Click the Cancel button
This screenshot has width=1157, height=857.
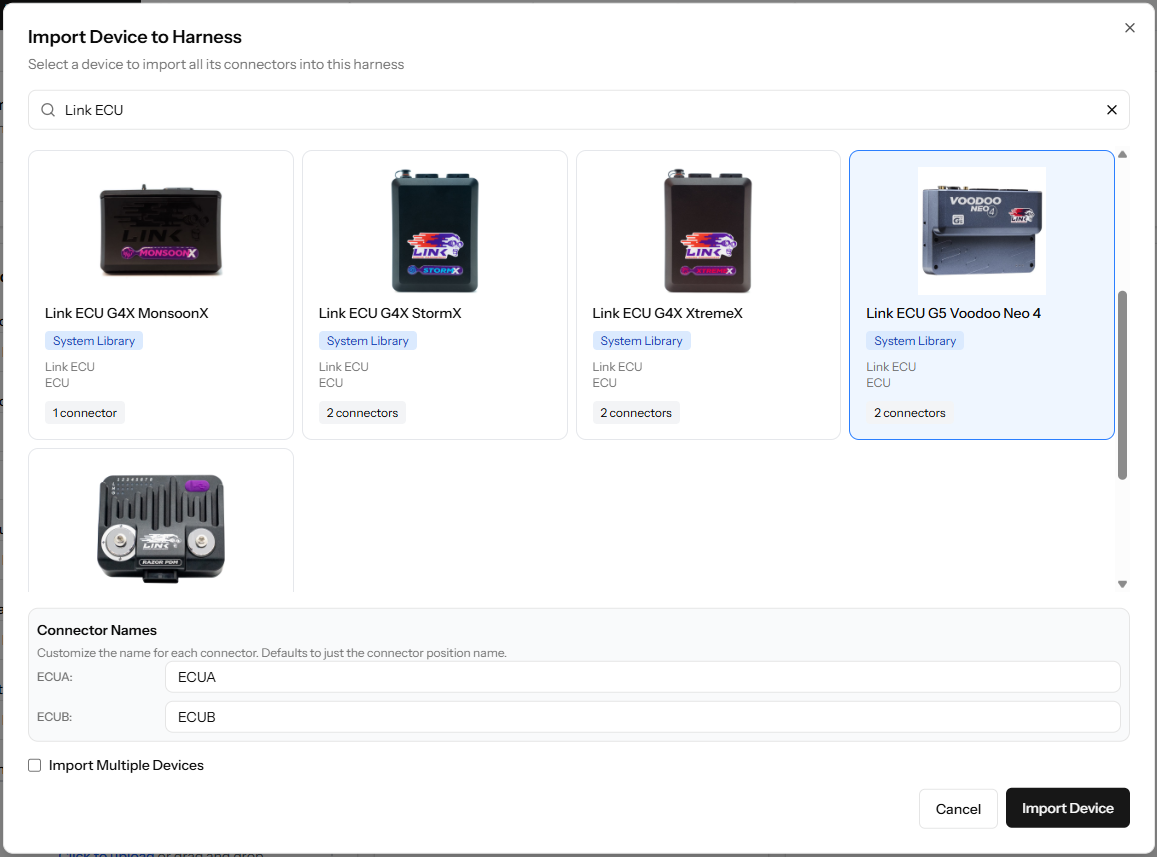957,808
